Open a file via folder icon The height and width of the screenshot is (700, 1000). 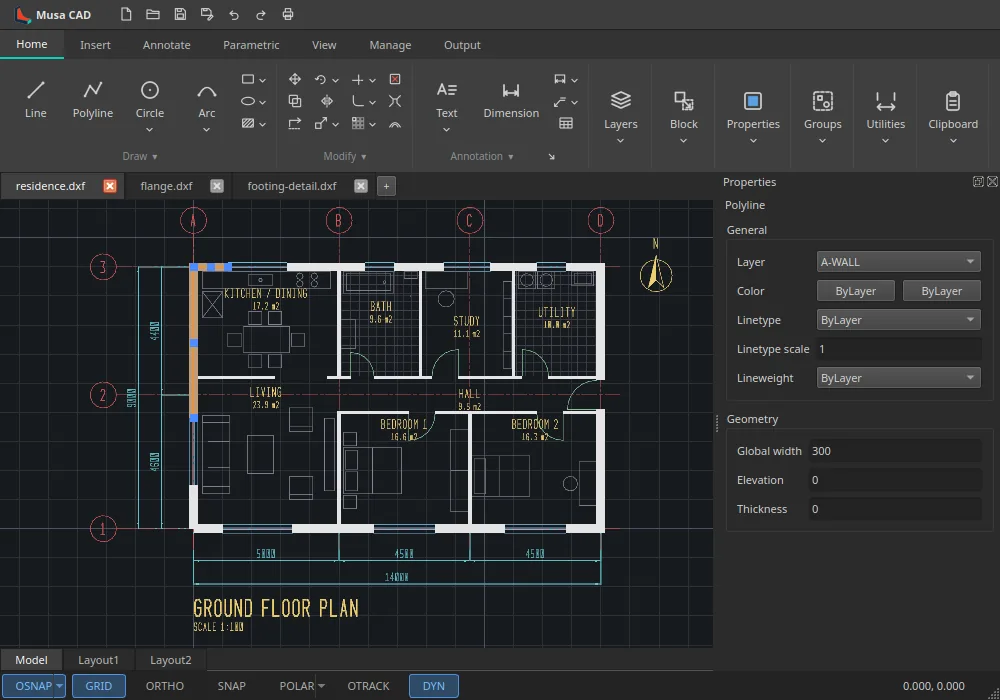pos(153,14)
